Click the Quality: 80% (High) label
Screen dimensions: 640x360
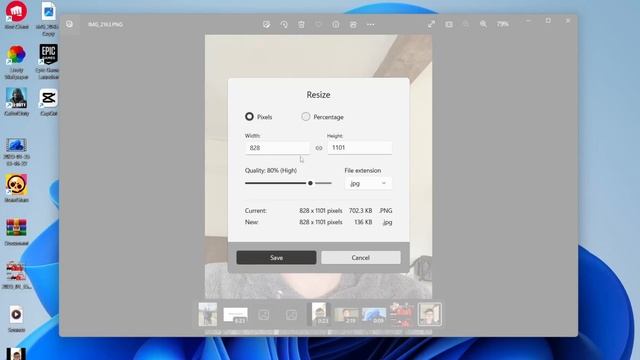tap(271, 171)
